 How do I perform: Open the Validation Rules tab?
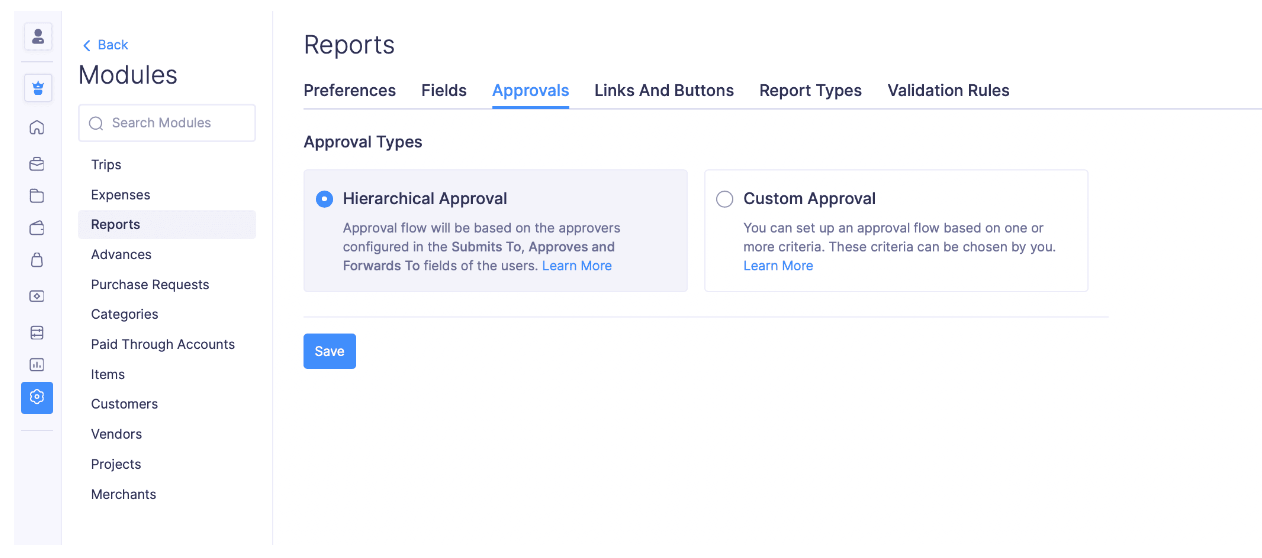coord(948,90)
